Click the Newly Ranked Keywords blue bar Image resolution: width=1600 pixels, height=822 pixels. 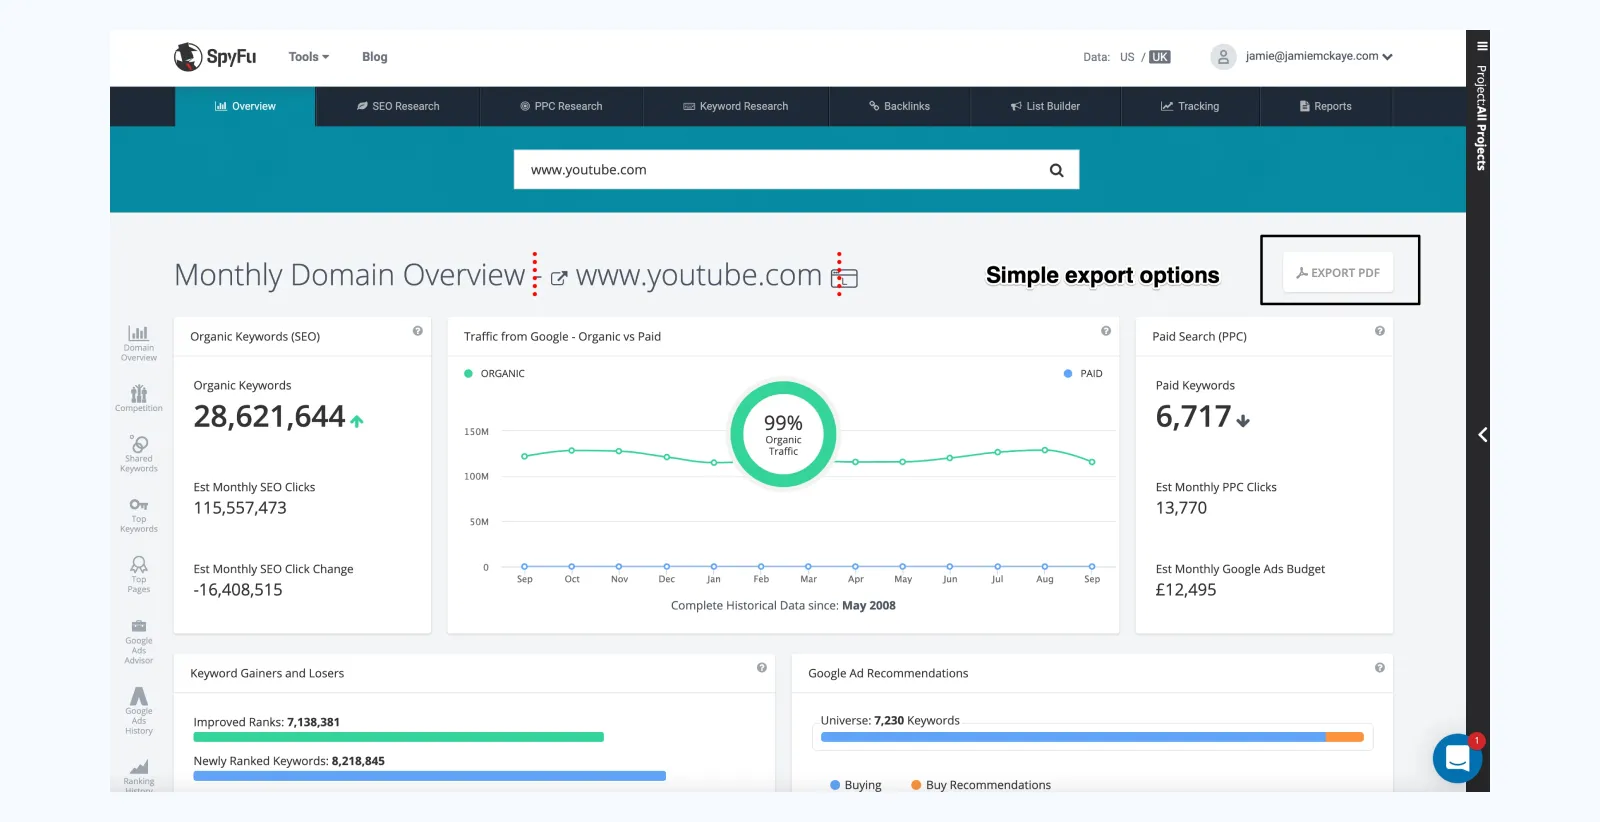pyautogui.click(x=429, y=776)
